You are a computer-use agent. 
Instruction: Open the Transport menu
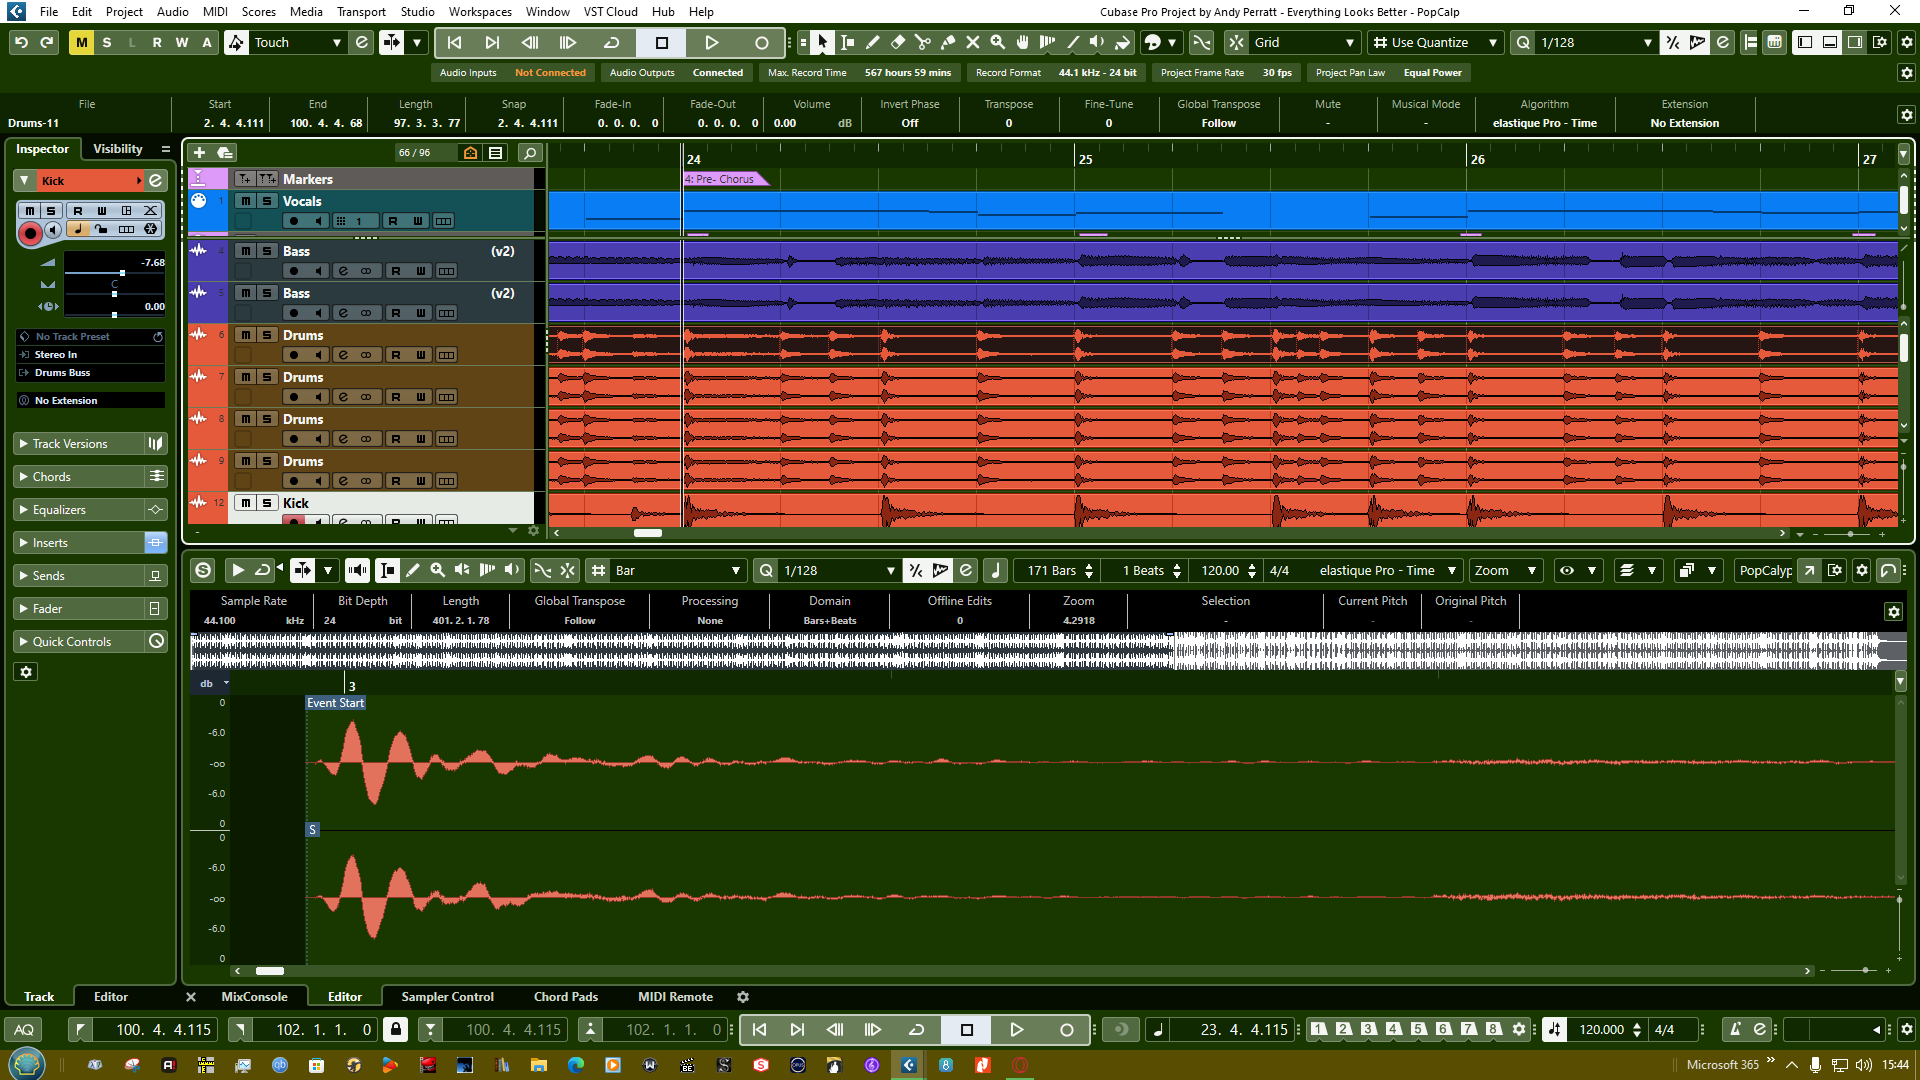(361, 11)
